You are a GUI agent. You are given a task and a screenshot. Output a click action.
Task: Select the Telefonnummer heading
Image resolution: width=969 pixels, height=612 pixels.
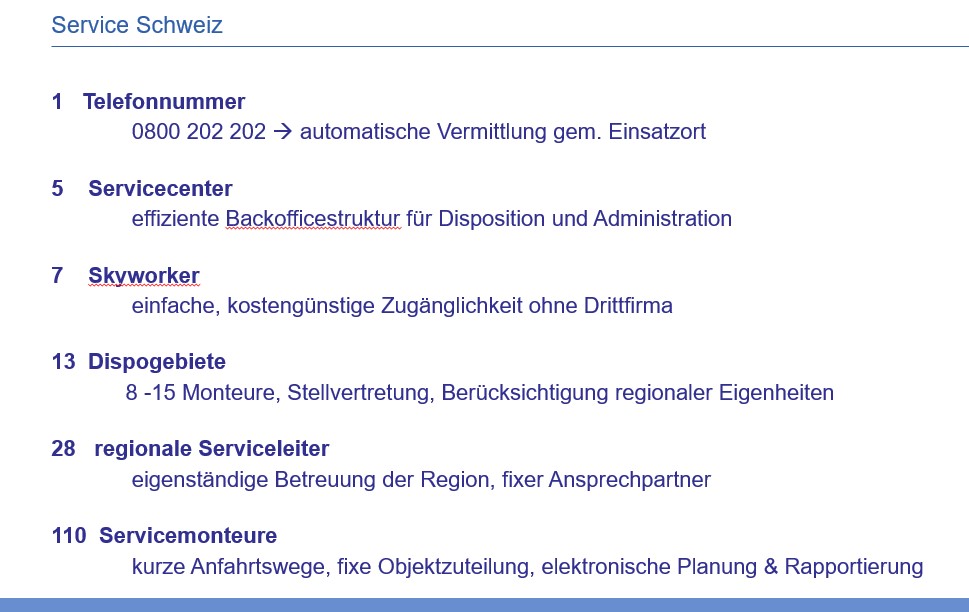point(164,101)
